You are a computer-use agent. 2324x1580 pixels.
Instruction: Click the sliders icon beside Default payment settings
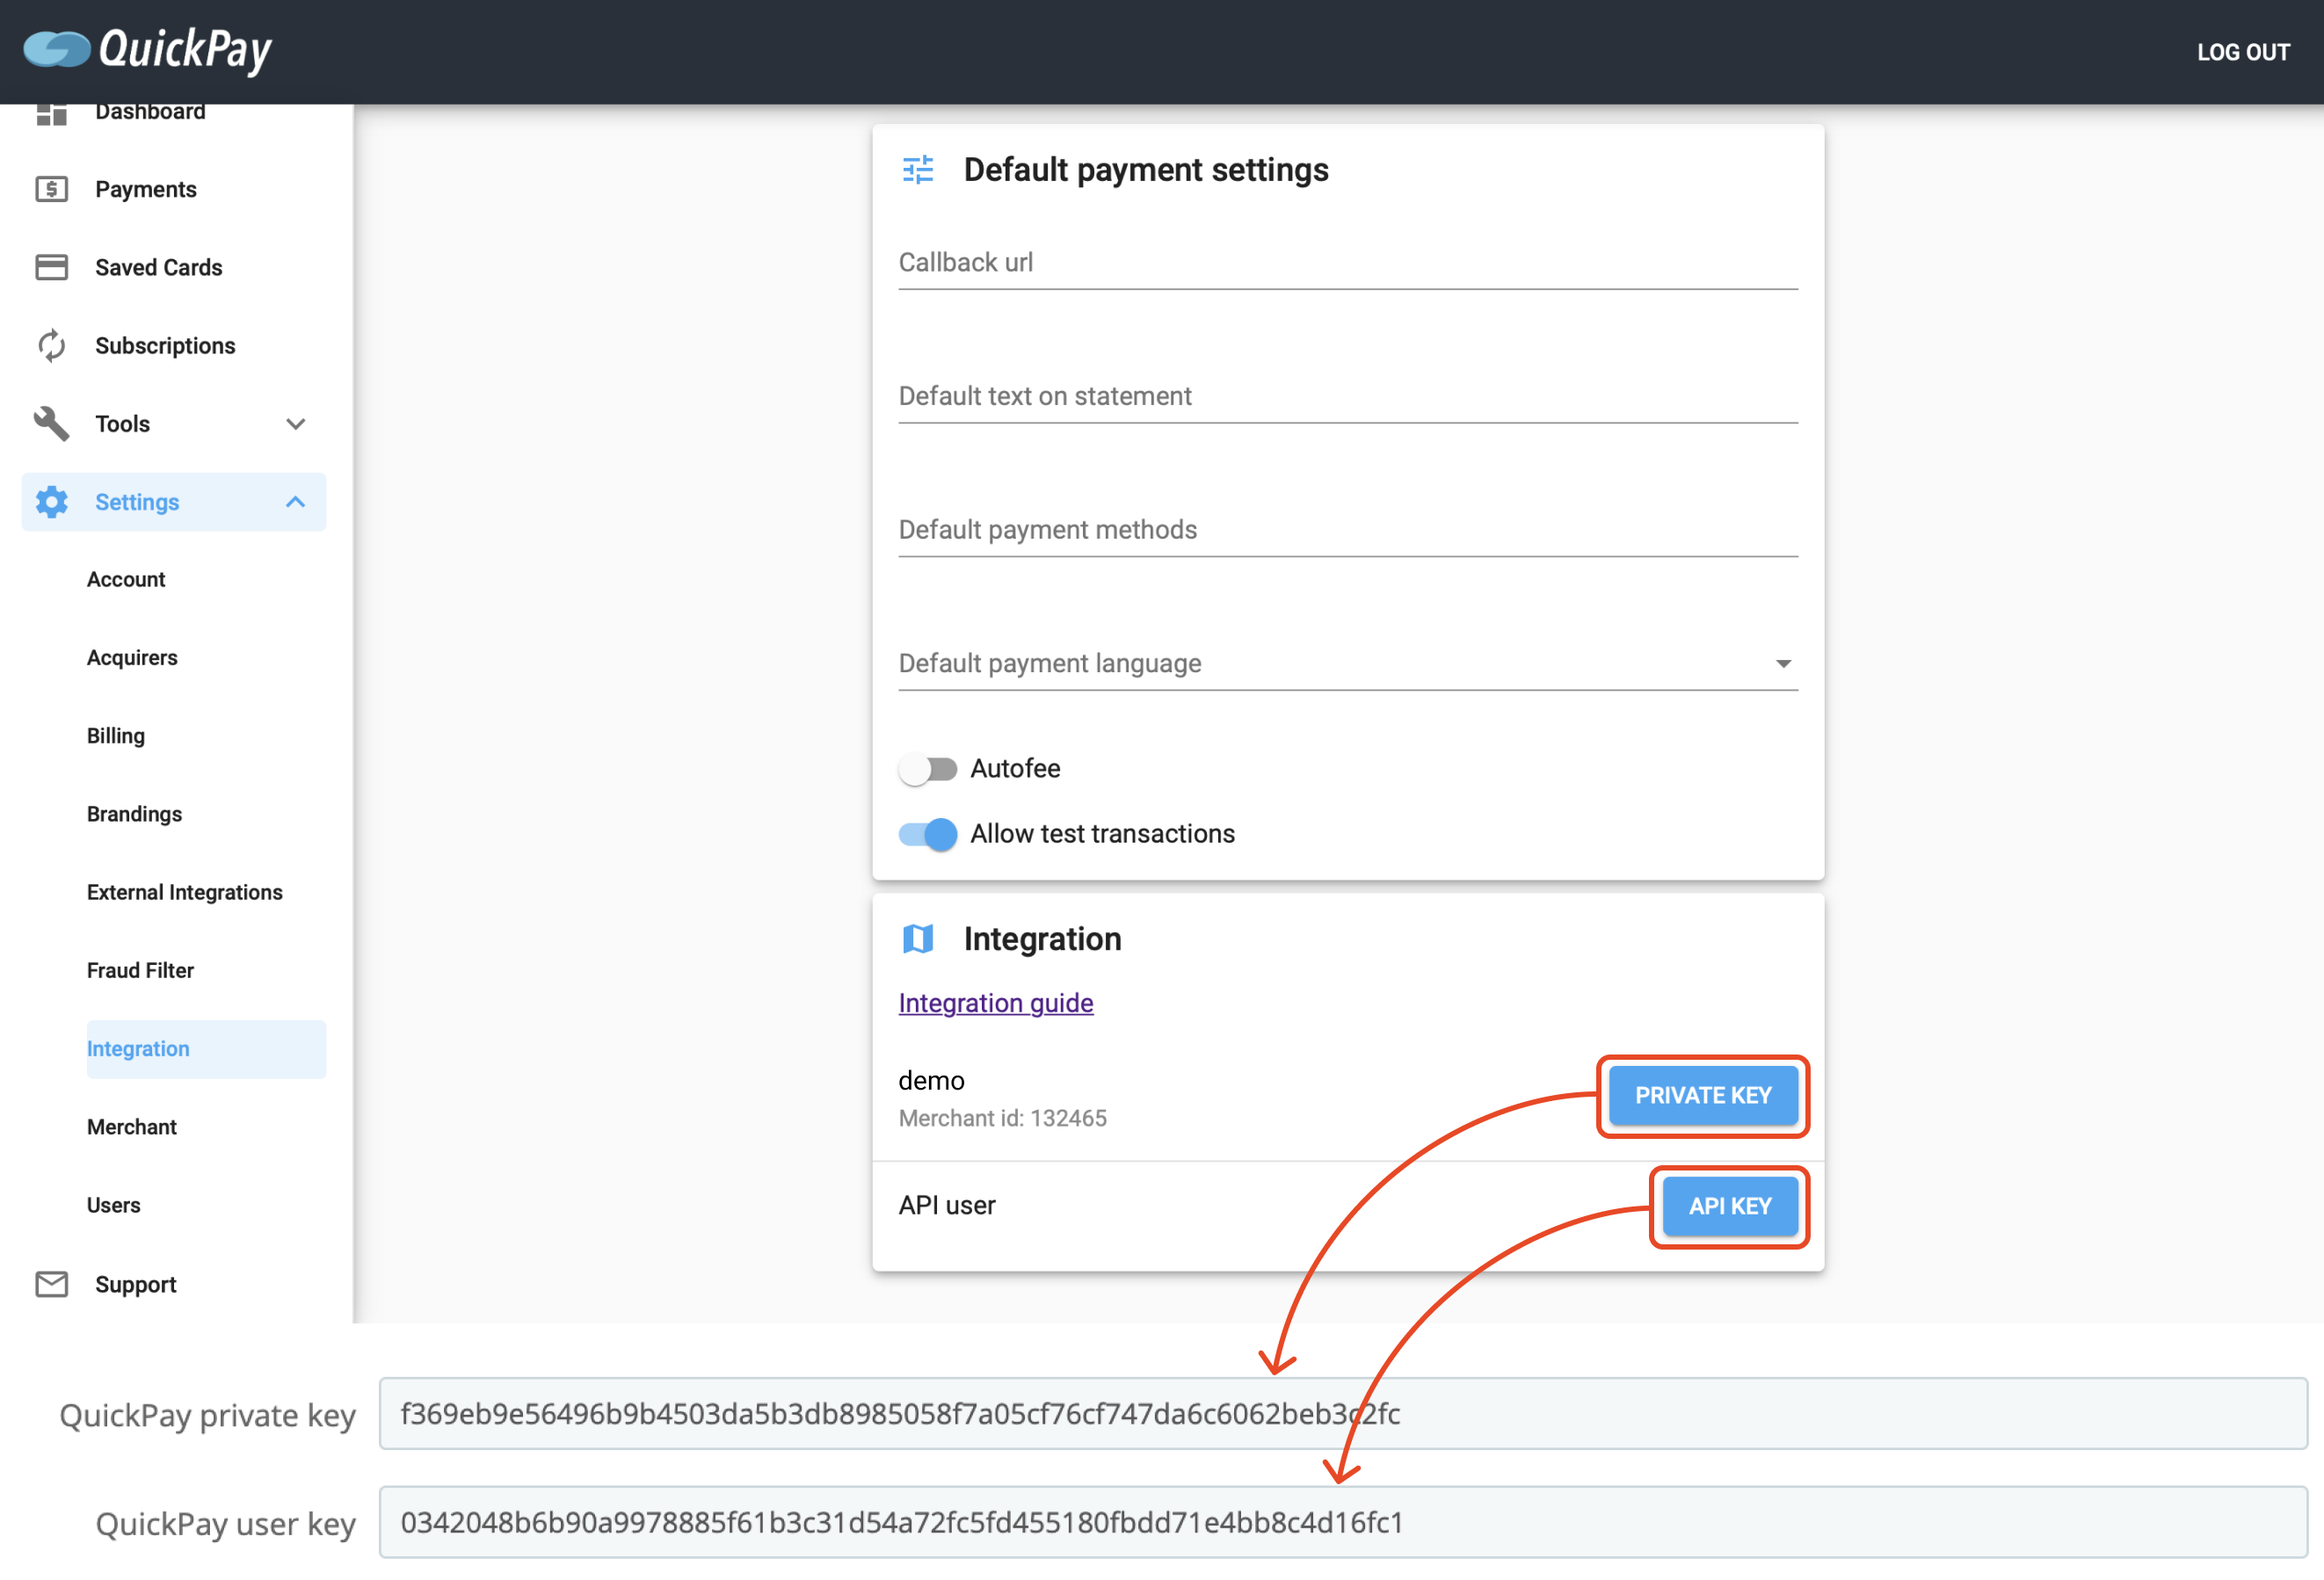[x=918, y=170]
